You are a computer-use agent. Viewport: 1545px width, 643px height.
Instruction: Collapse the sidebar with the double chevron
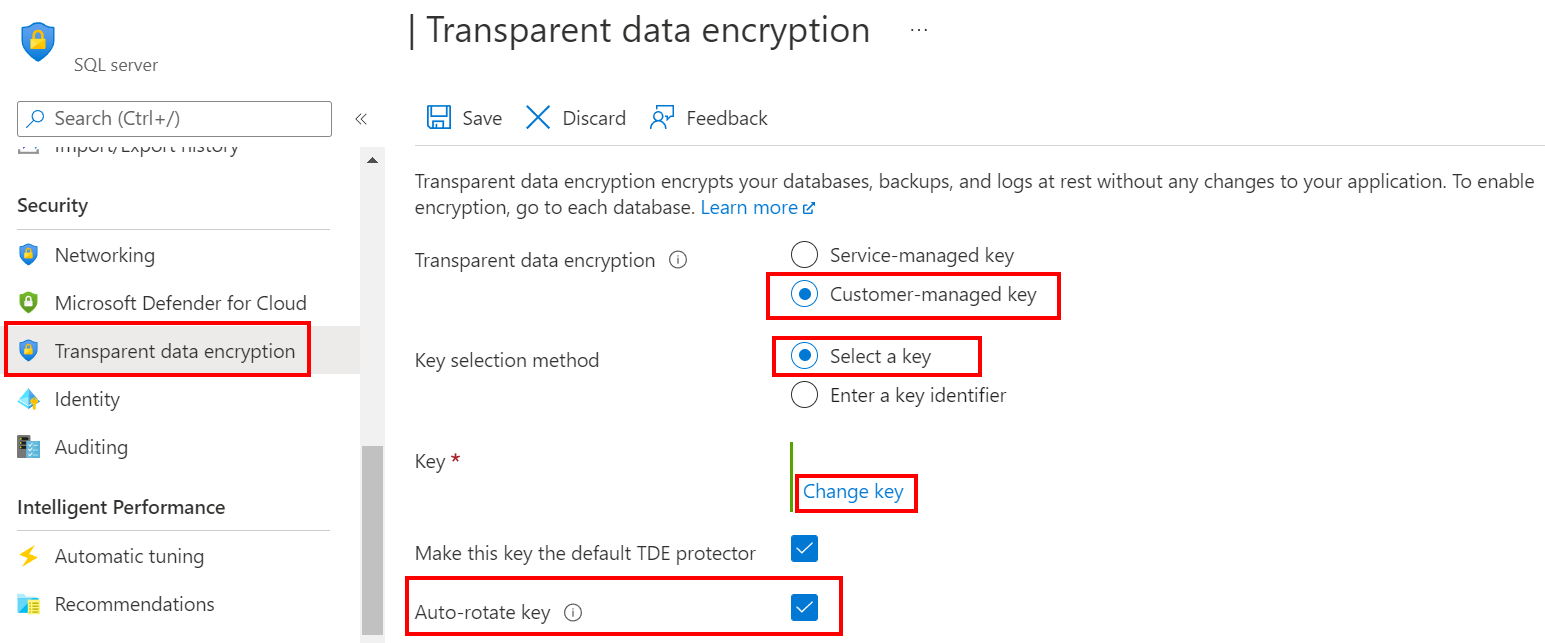361,119
